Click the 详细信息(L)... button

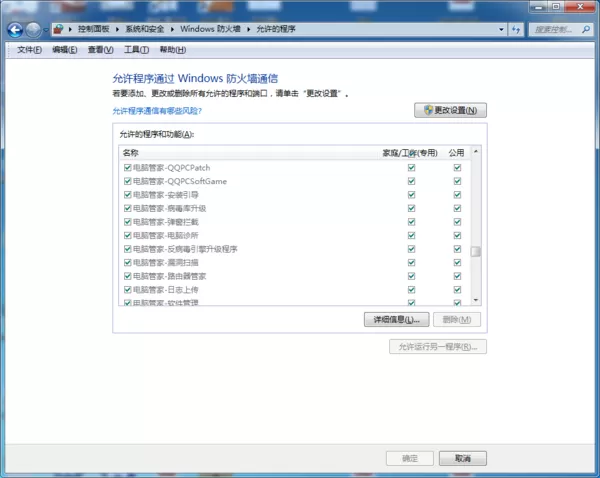click(x=396, y=320)
